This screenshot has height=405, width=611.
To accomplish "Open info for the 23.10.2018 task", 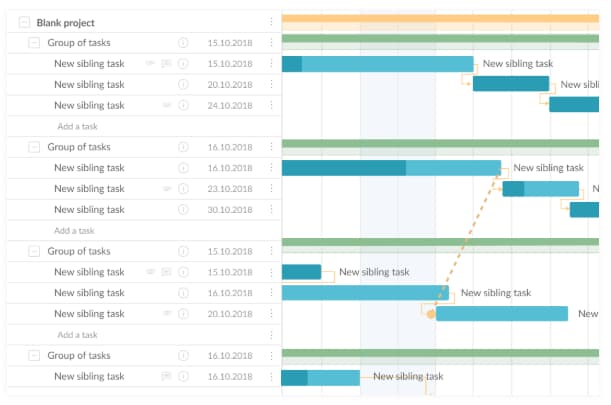I will pos(183,189).
